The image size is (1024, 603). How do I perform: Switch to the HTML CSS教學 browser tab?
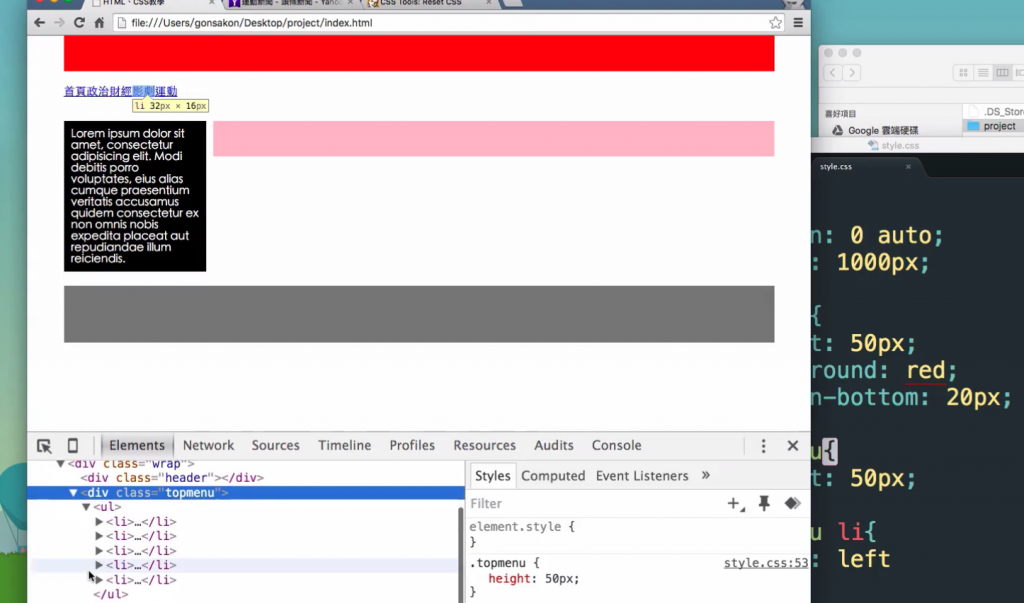pos(152,3)
